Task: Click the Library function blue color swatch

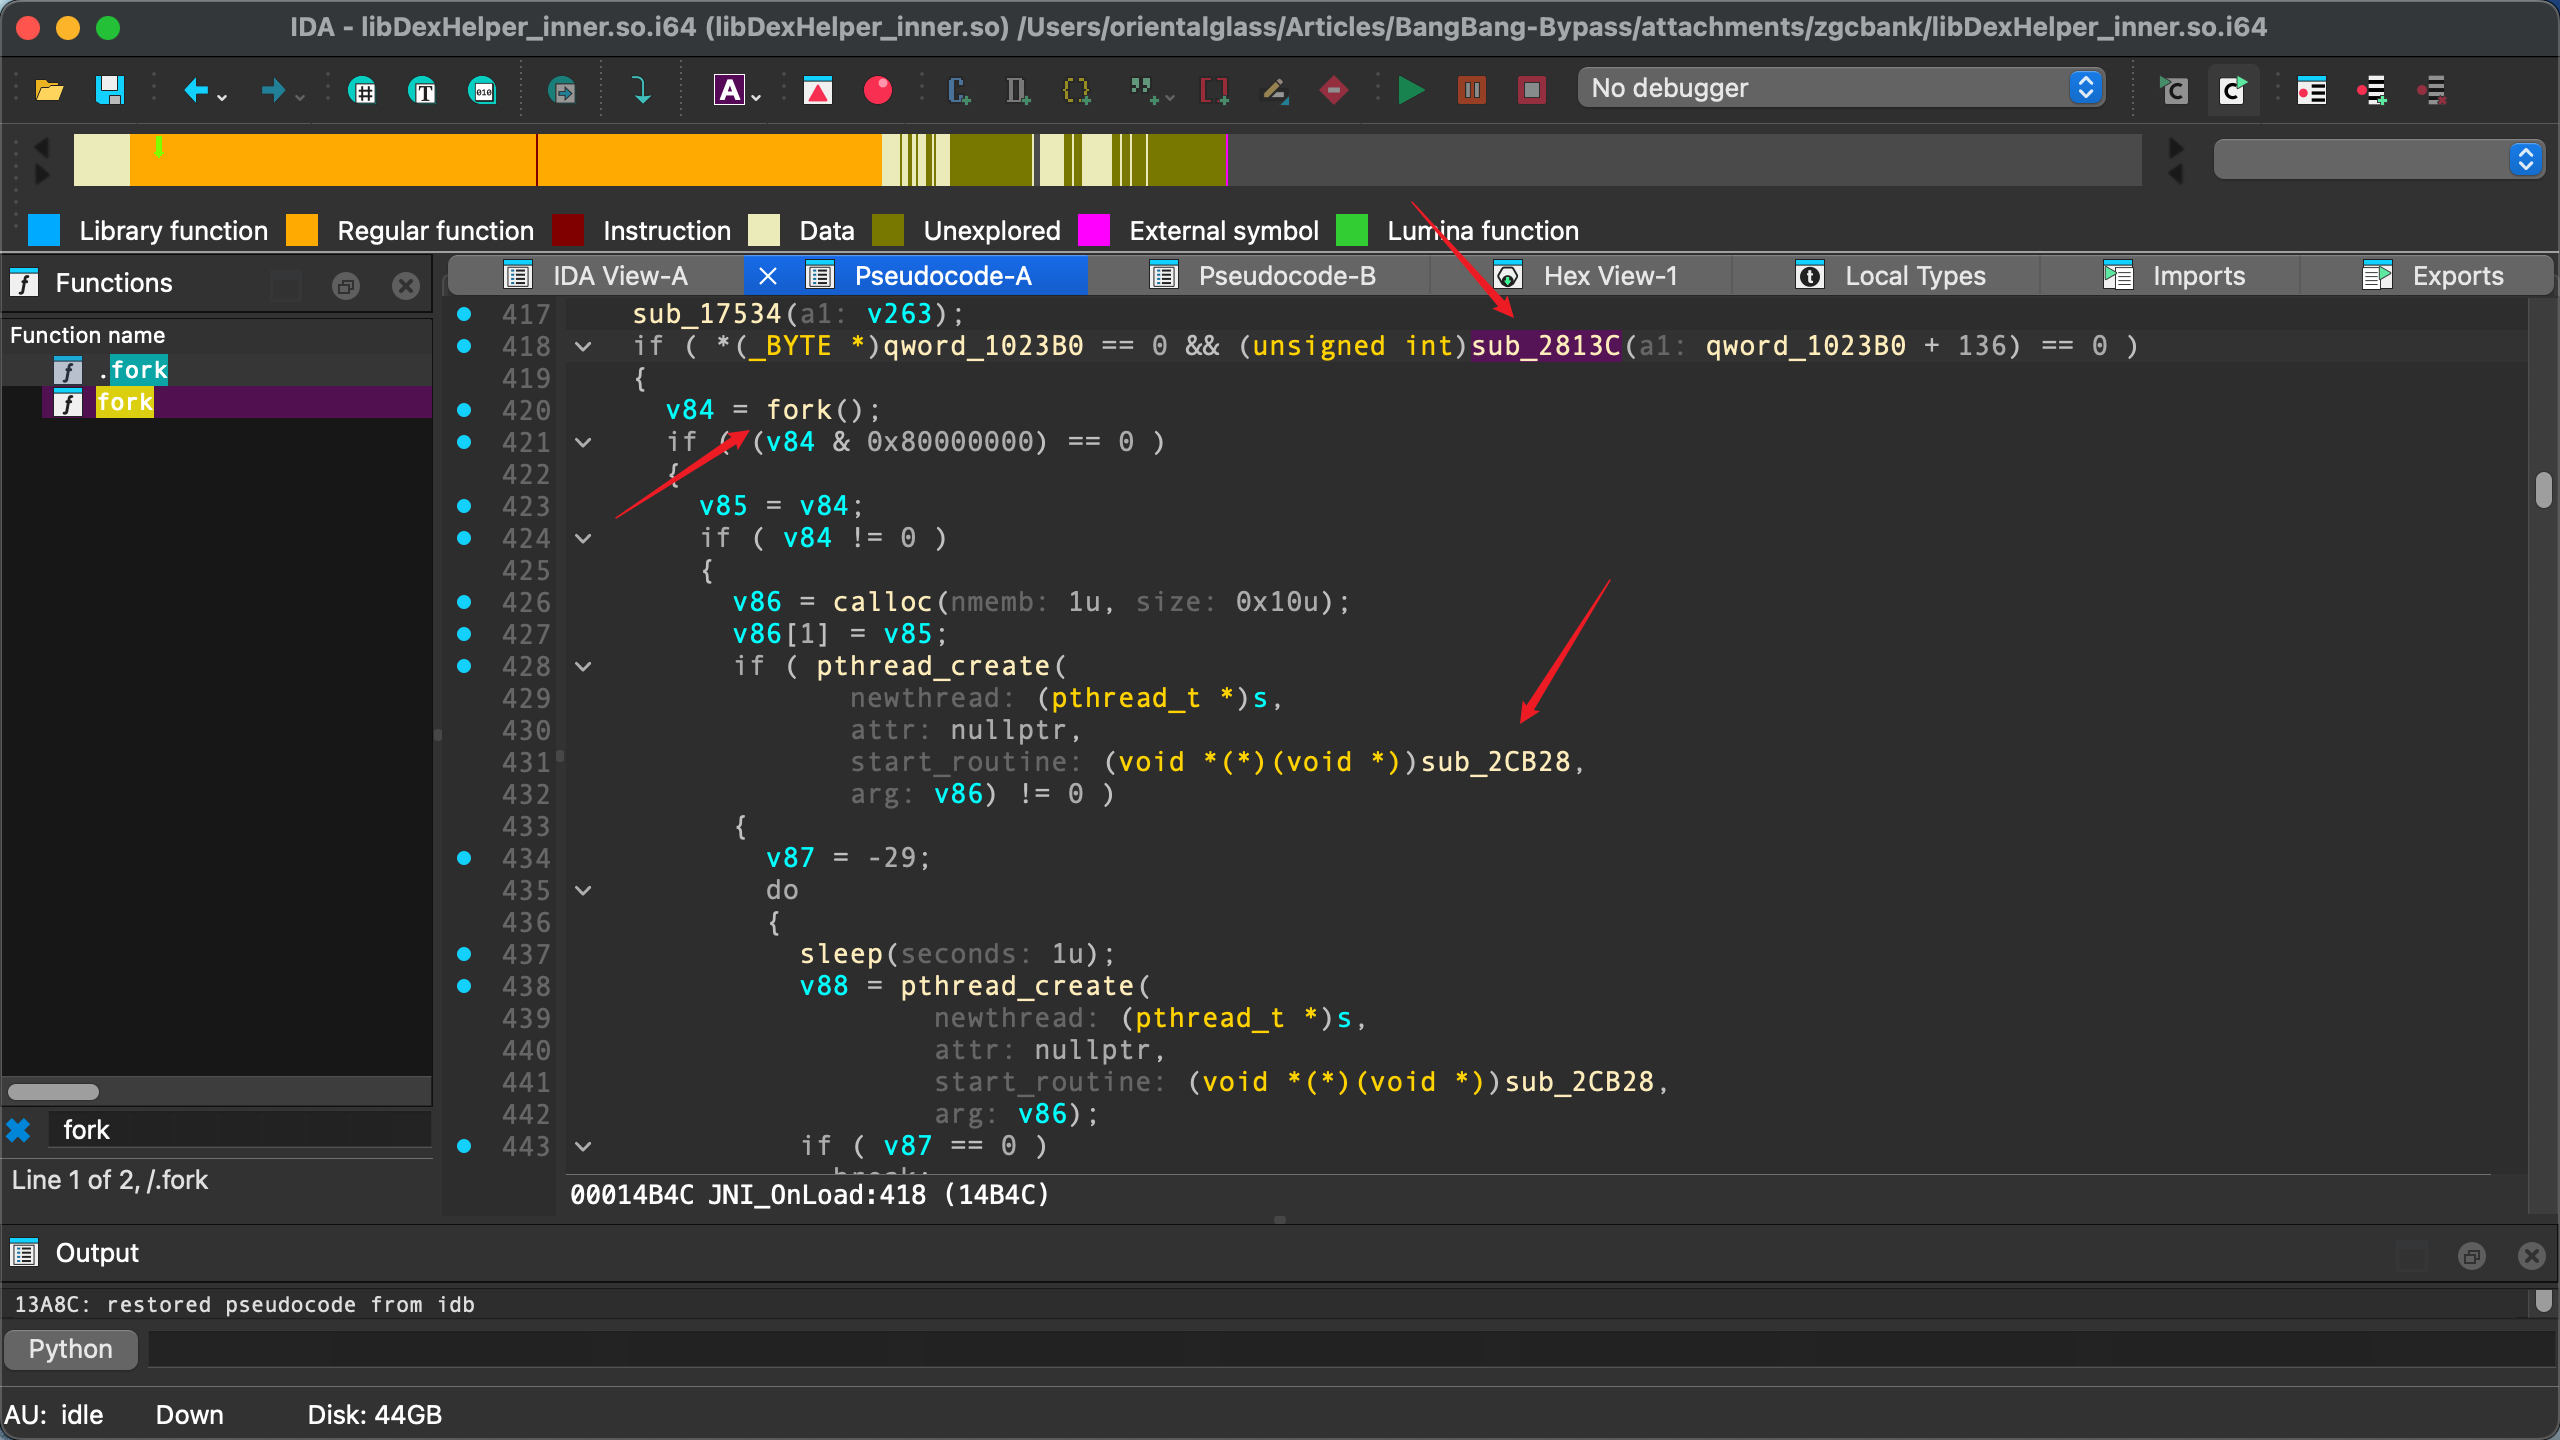Action: [44, 230]
